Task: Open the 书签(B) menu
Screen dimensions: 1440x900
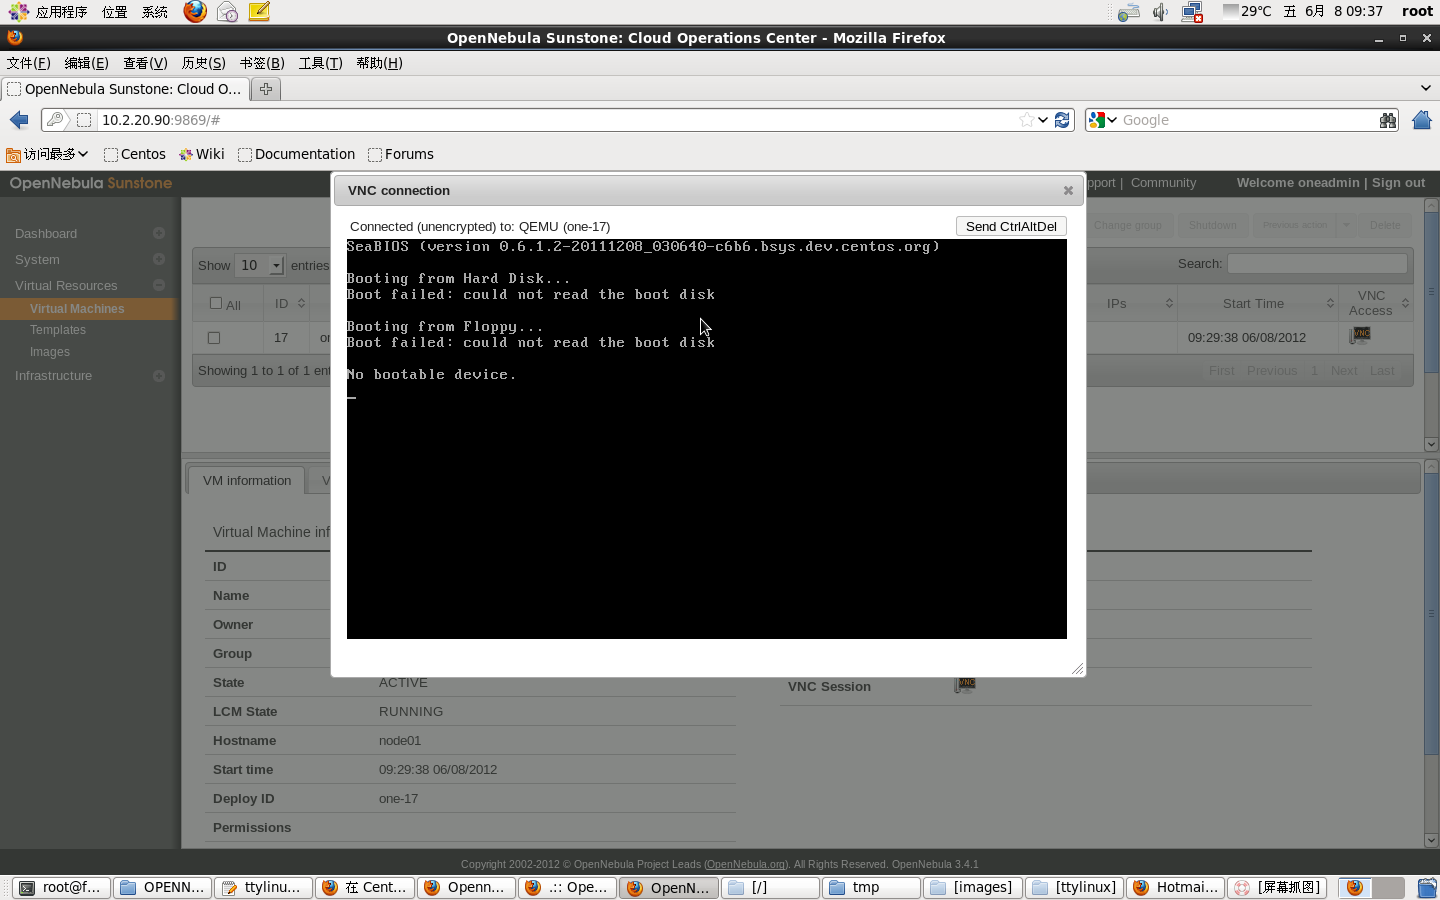Action: [262, 63]
